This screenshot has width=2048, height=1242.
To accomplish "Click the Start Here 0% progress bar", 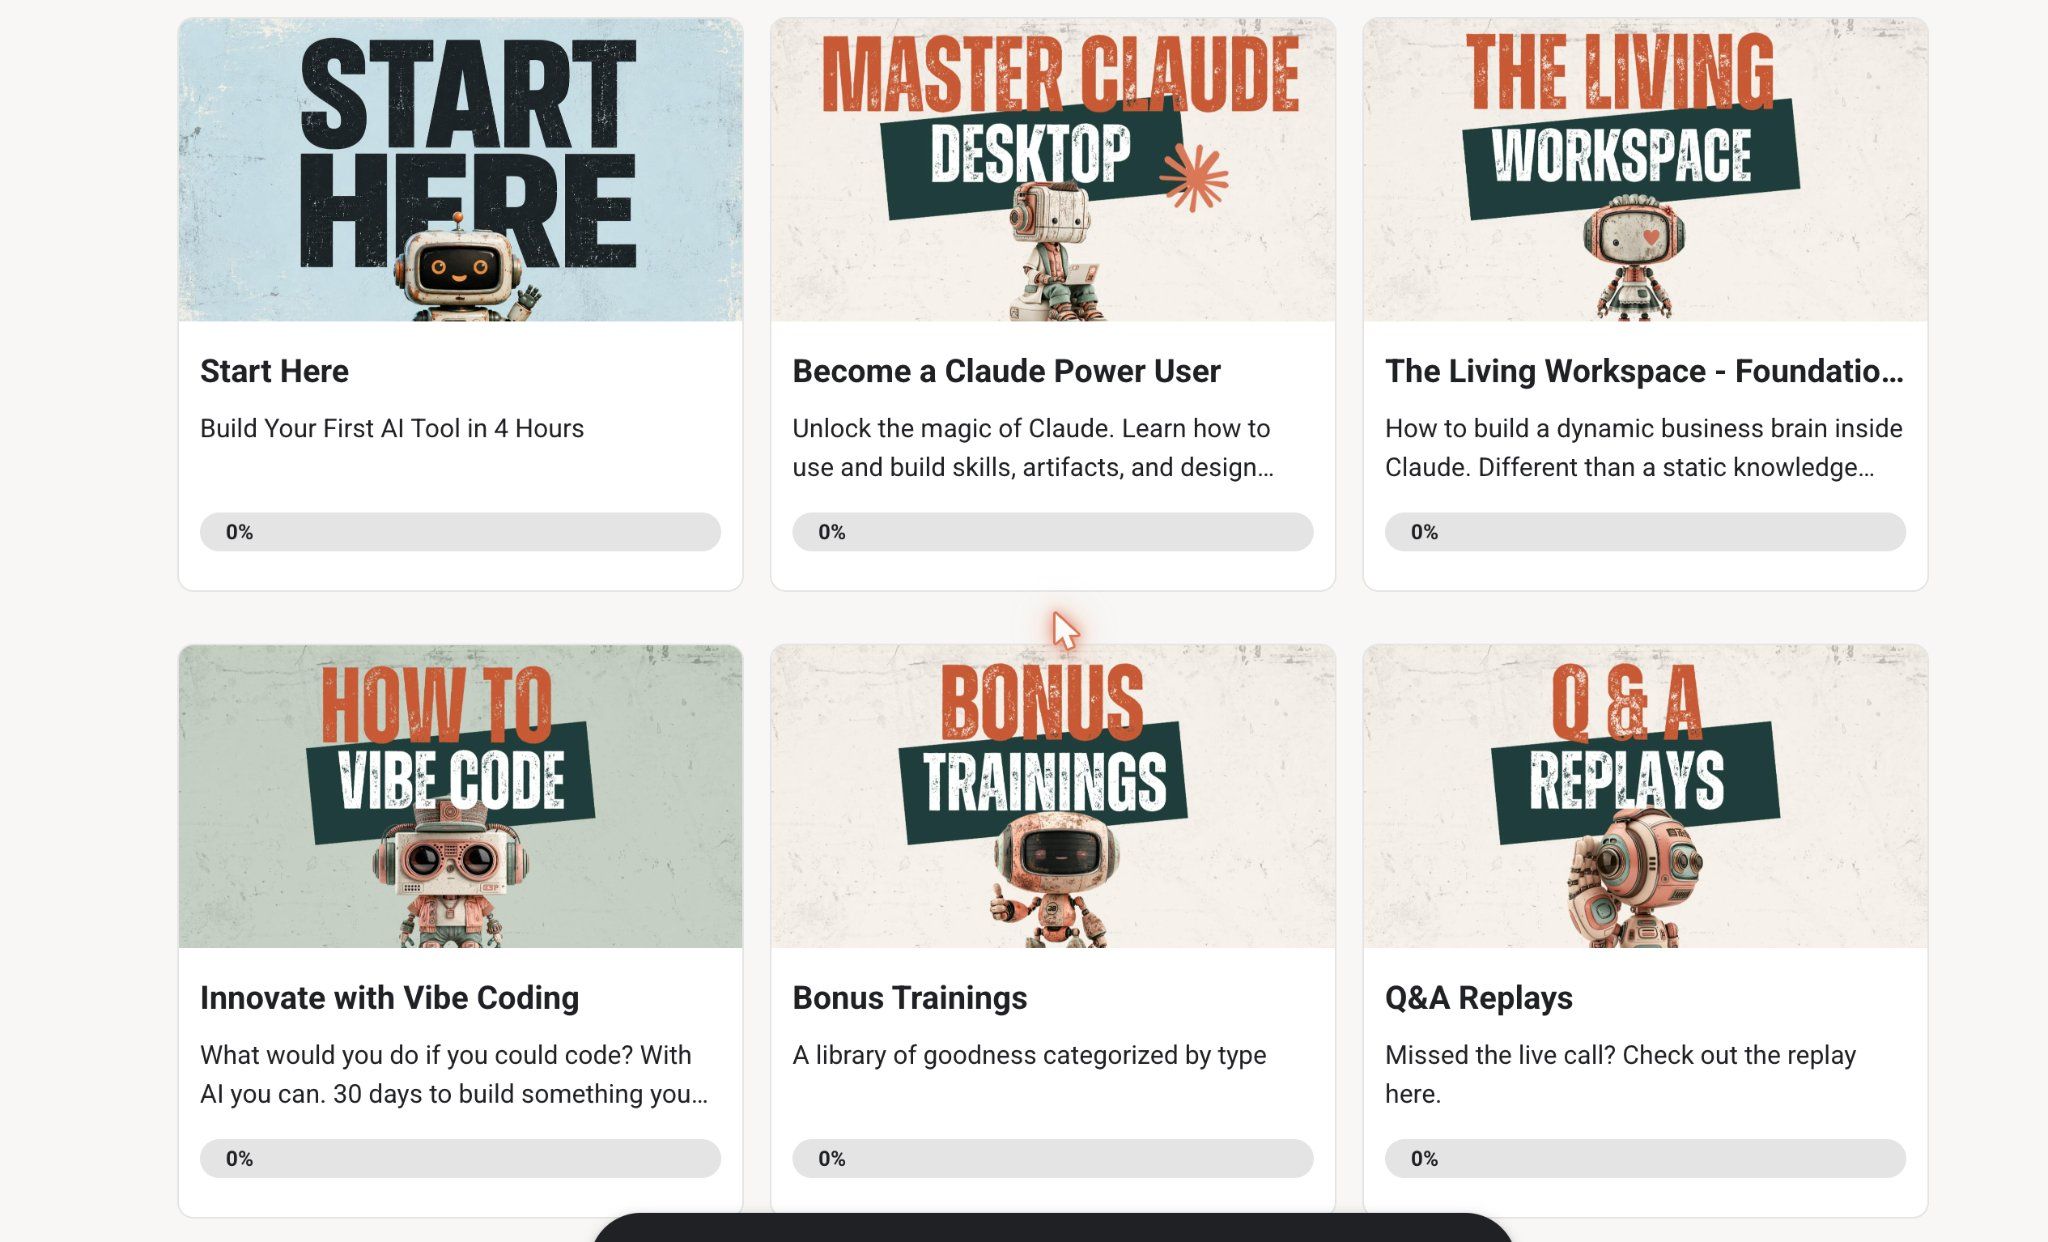I will tap(460, 532).
